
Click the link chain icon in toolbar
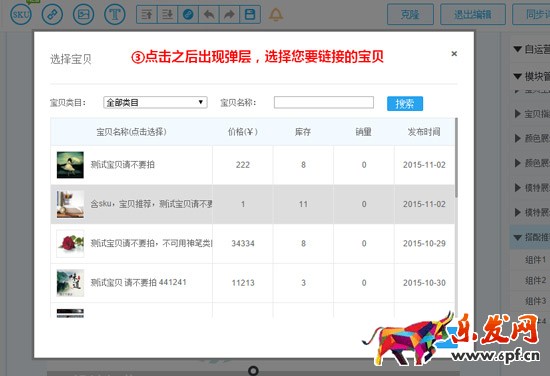(x=52, y=14)
